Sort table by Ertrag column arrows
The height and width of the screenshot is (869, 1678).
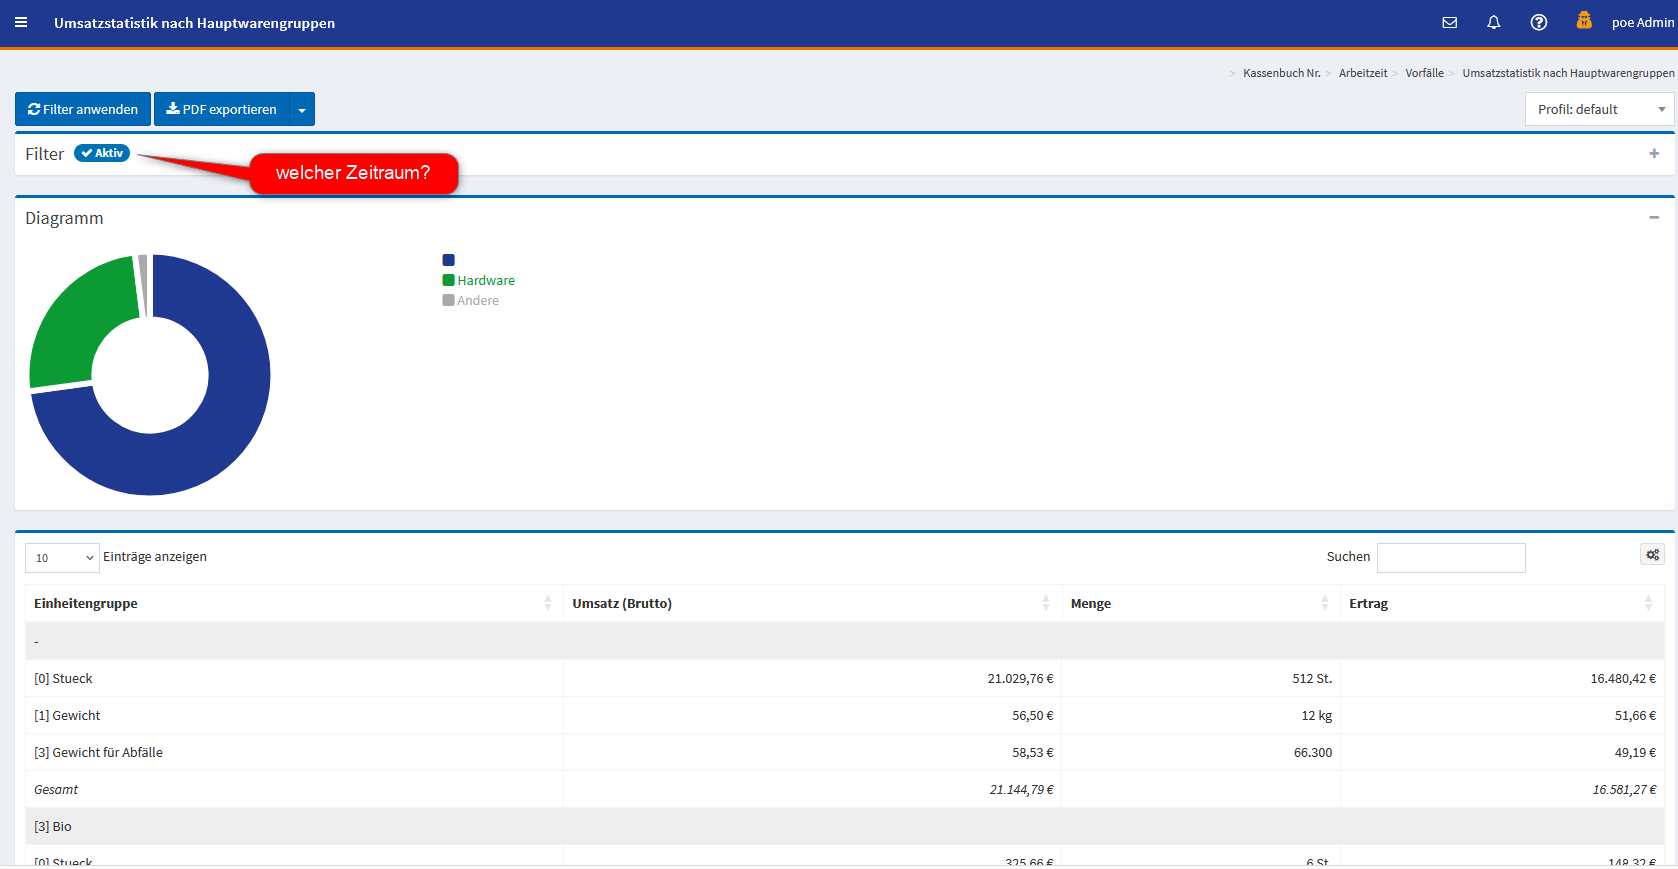point(1648,603)
